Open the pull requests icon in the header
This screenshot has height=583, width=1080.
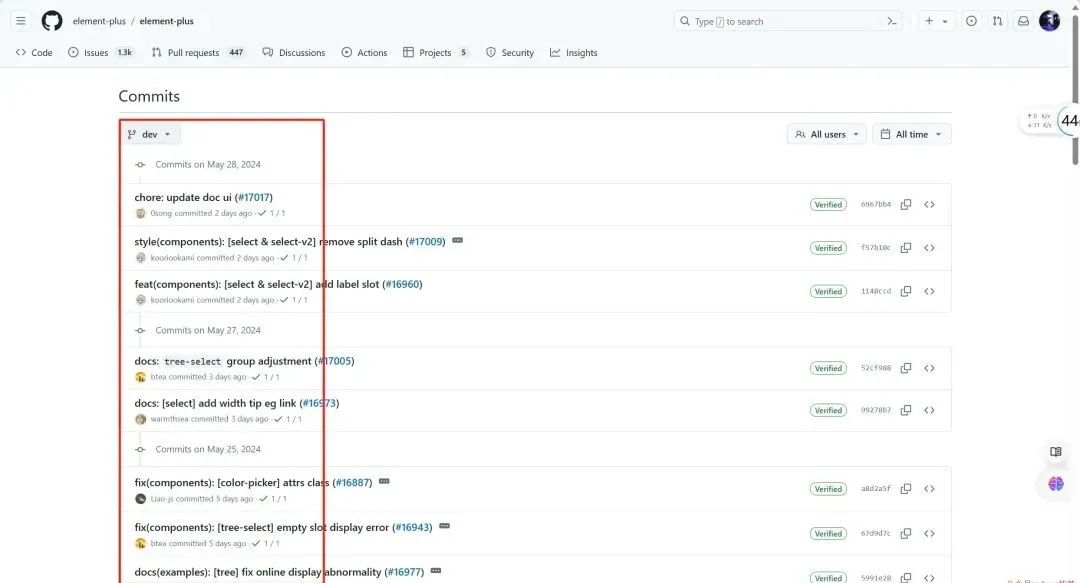click(x=996, y=20)
